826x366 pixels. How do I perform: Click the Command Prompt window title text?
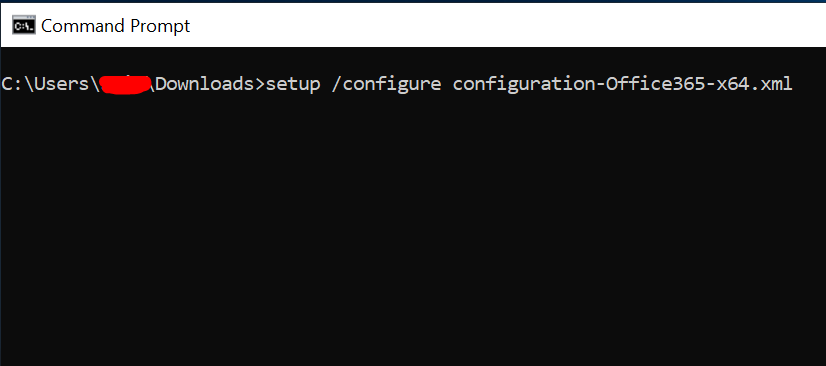pos(115,26)
